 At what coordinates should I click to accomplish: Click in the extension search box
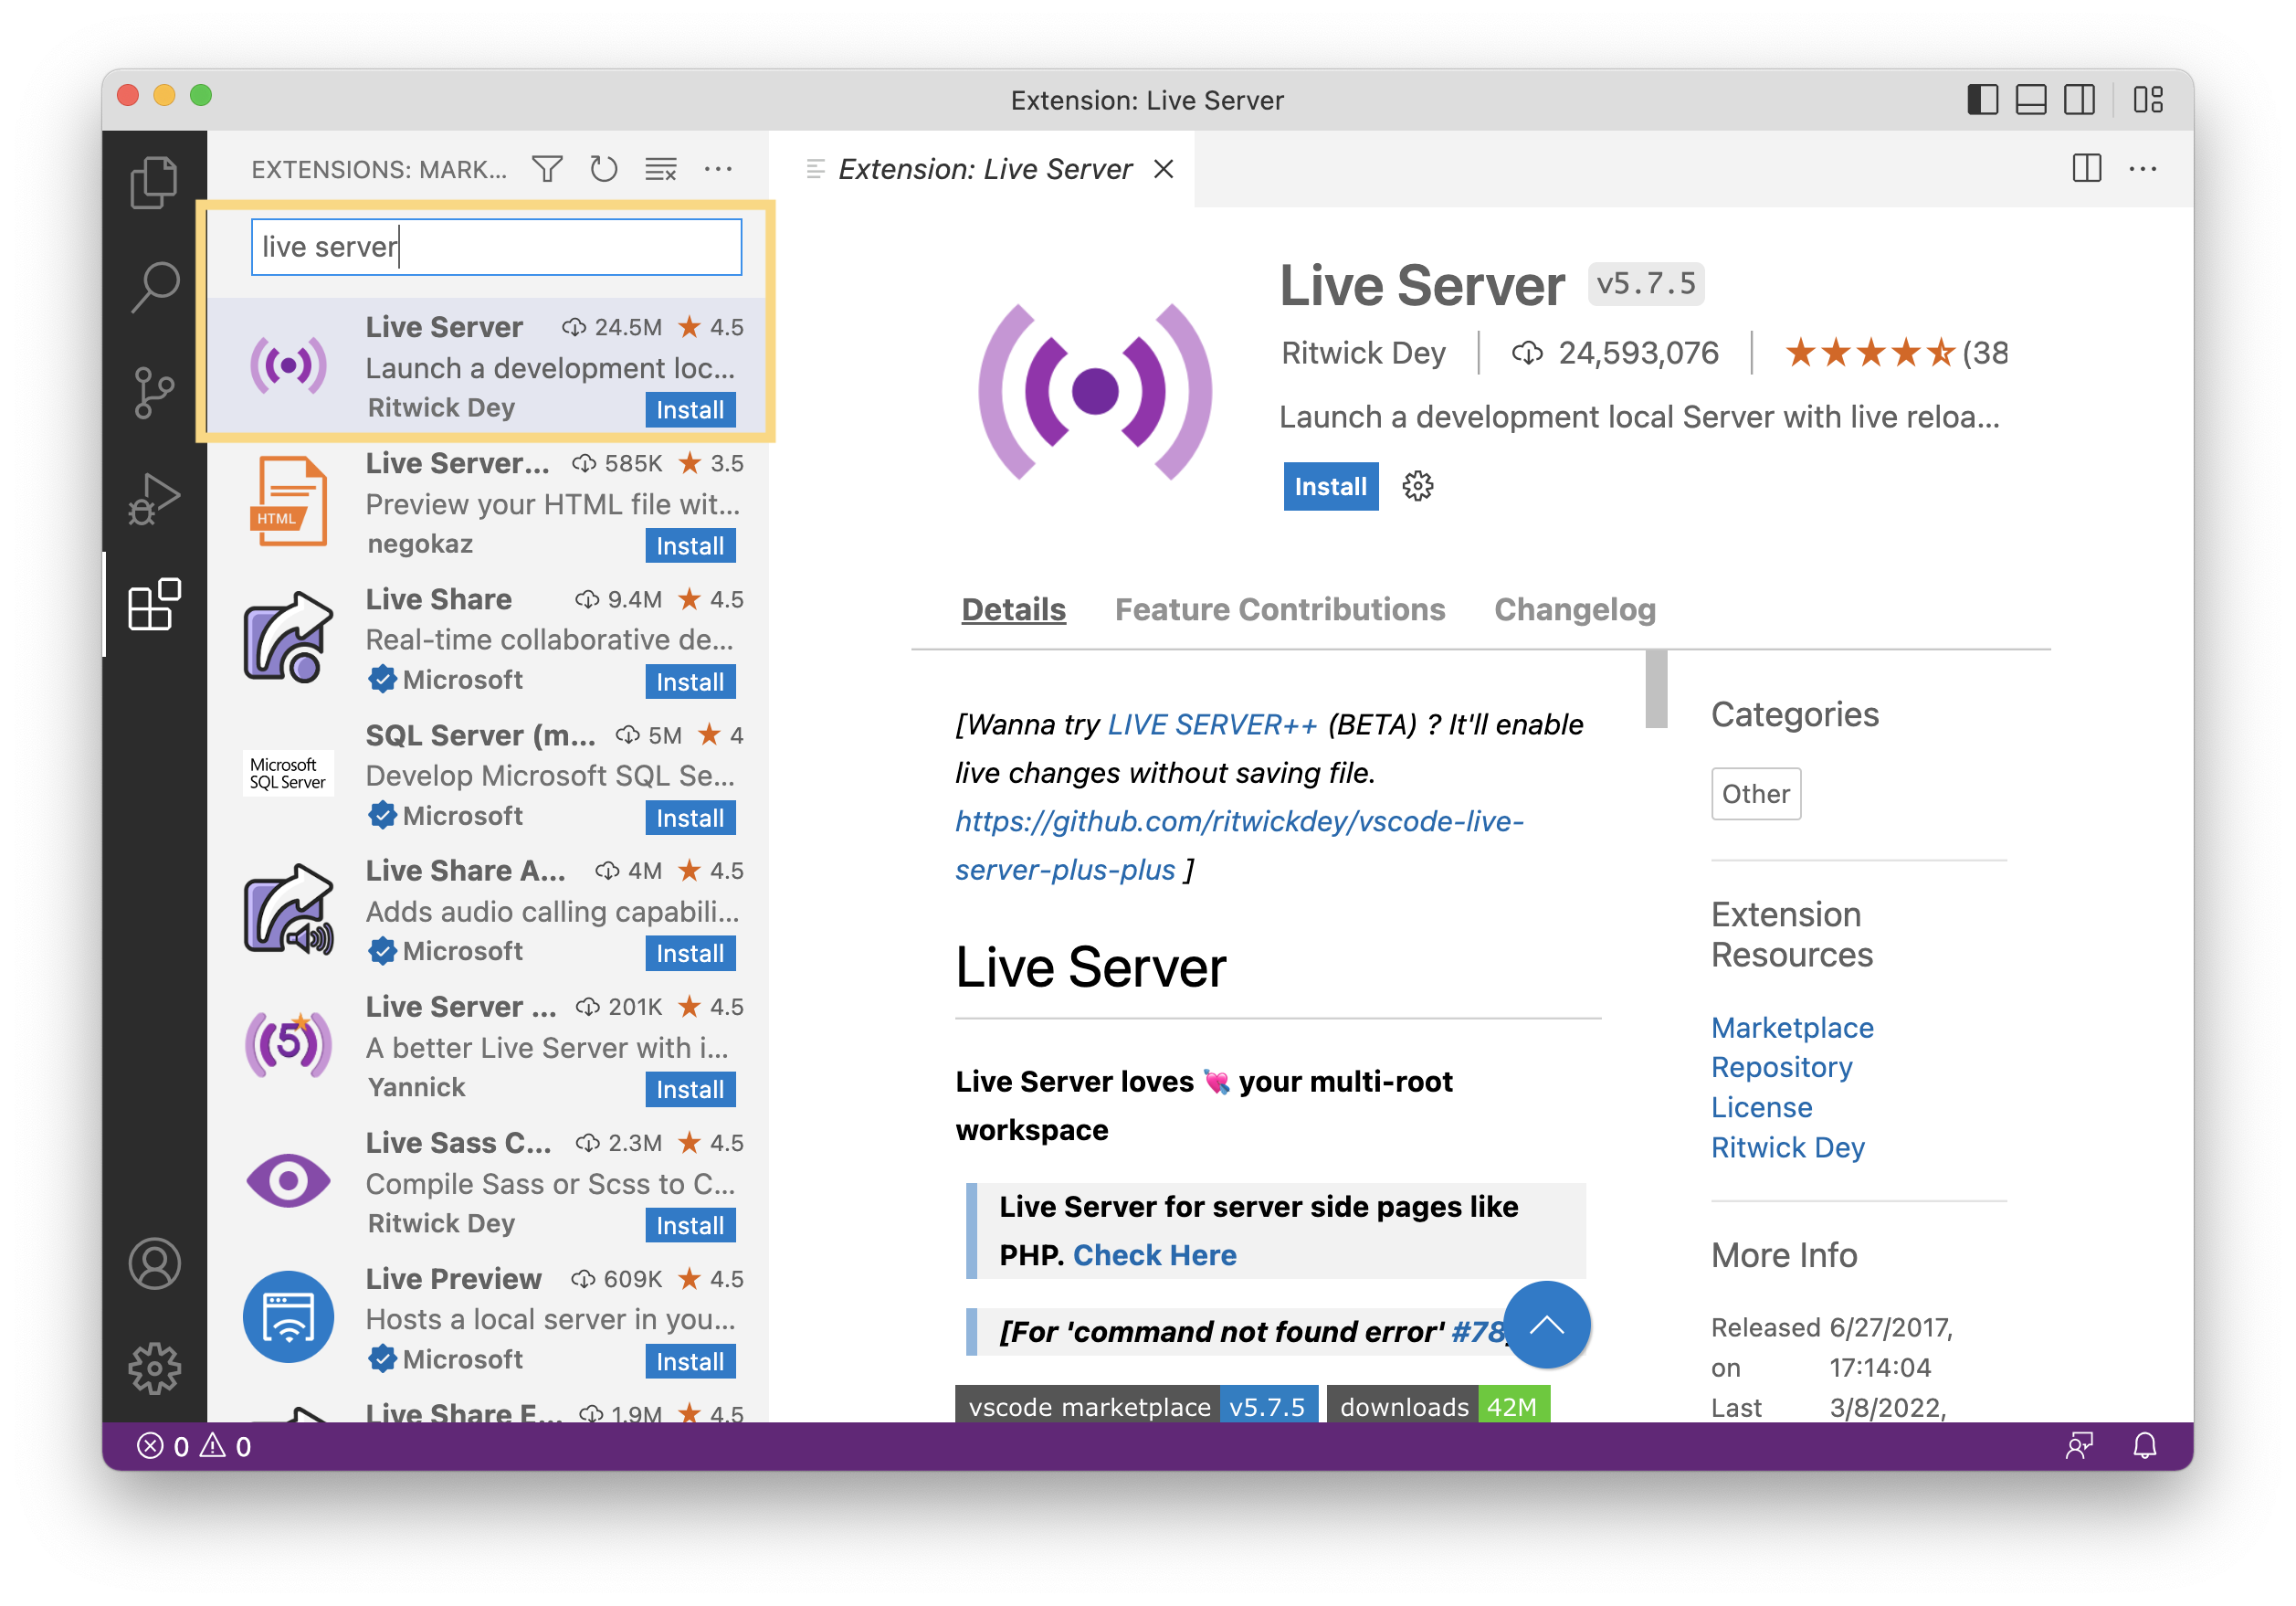[496, 246]
